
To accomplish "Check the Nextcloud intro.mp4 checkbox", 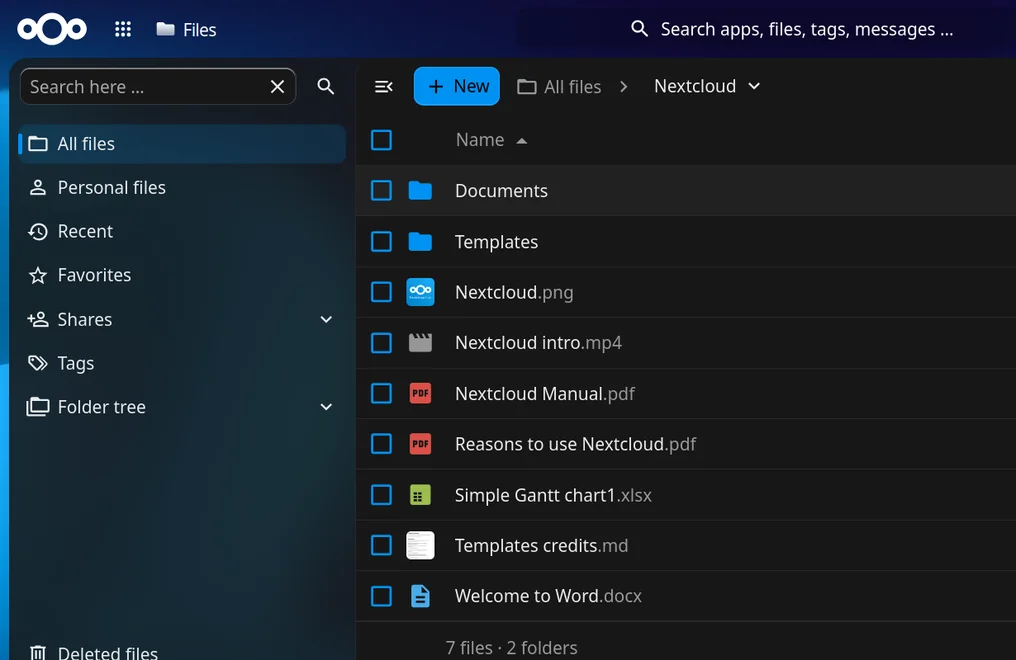I will [382, 343].
